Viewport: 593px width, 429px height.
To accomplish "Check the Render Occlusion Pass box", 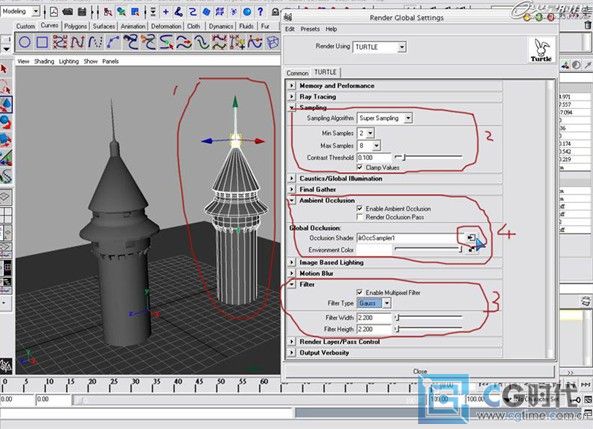I will point(360,217).
